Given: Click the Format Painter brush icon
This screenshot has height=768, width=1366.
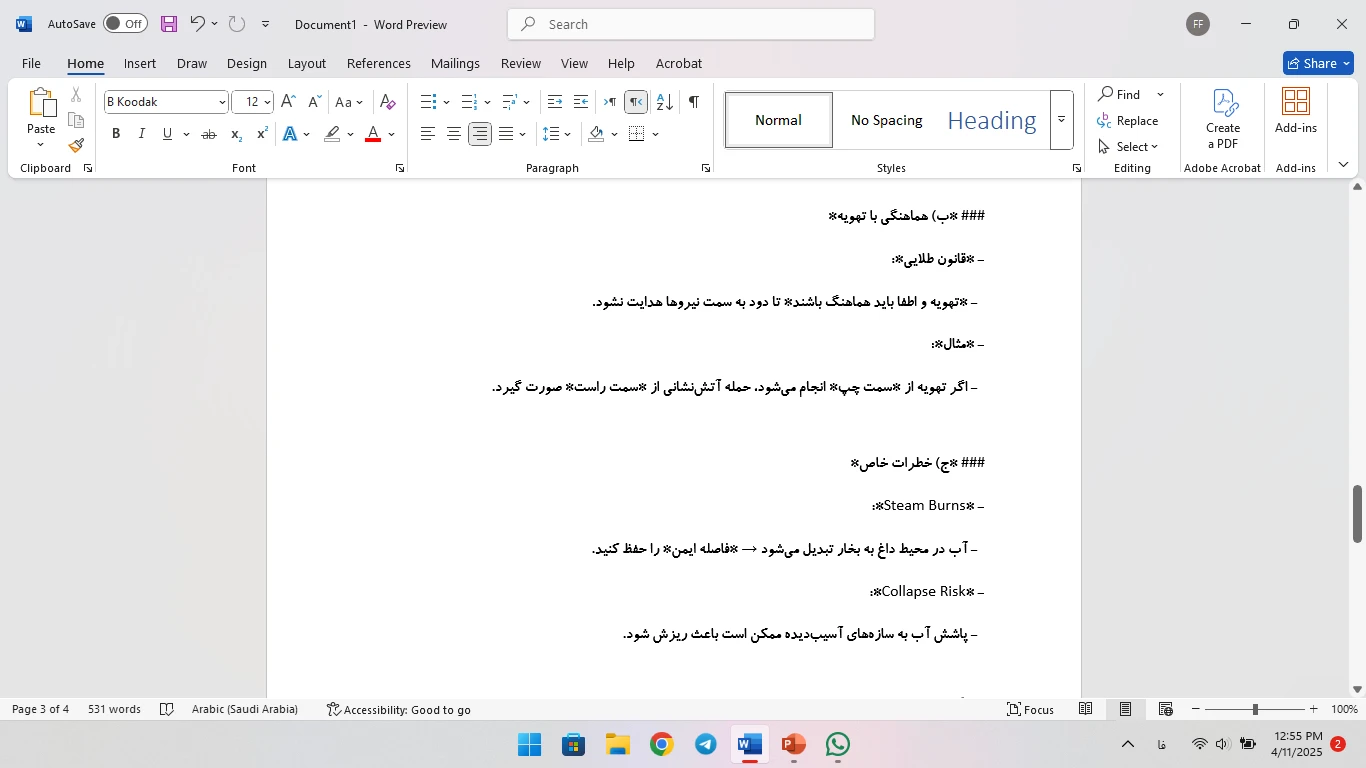Looking at the screenshot, I should coord(76,146).
